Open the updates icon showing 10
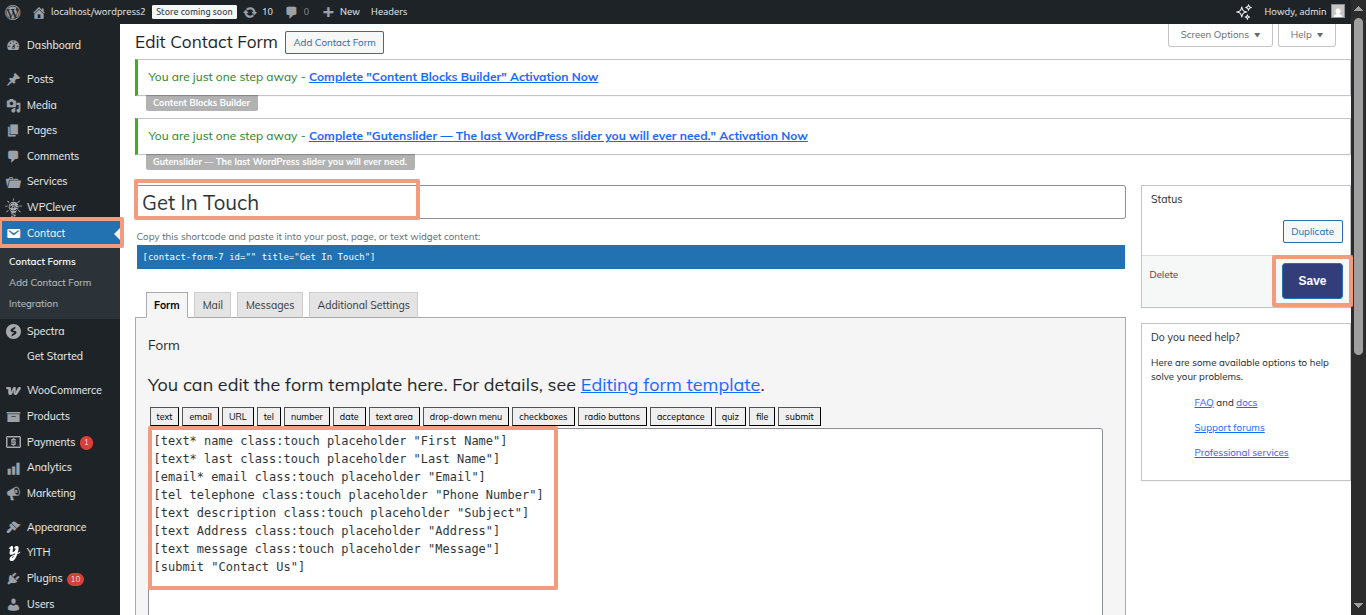The image size is (1366, 615). (x=249, y=12)
